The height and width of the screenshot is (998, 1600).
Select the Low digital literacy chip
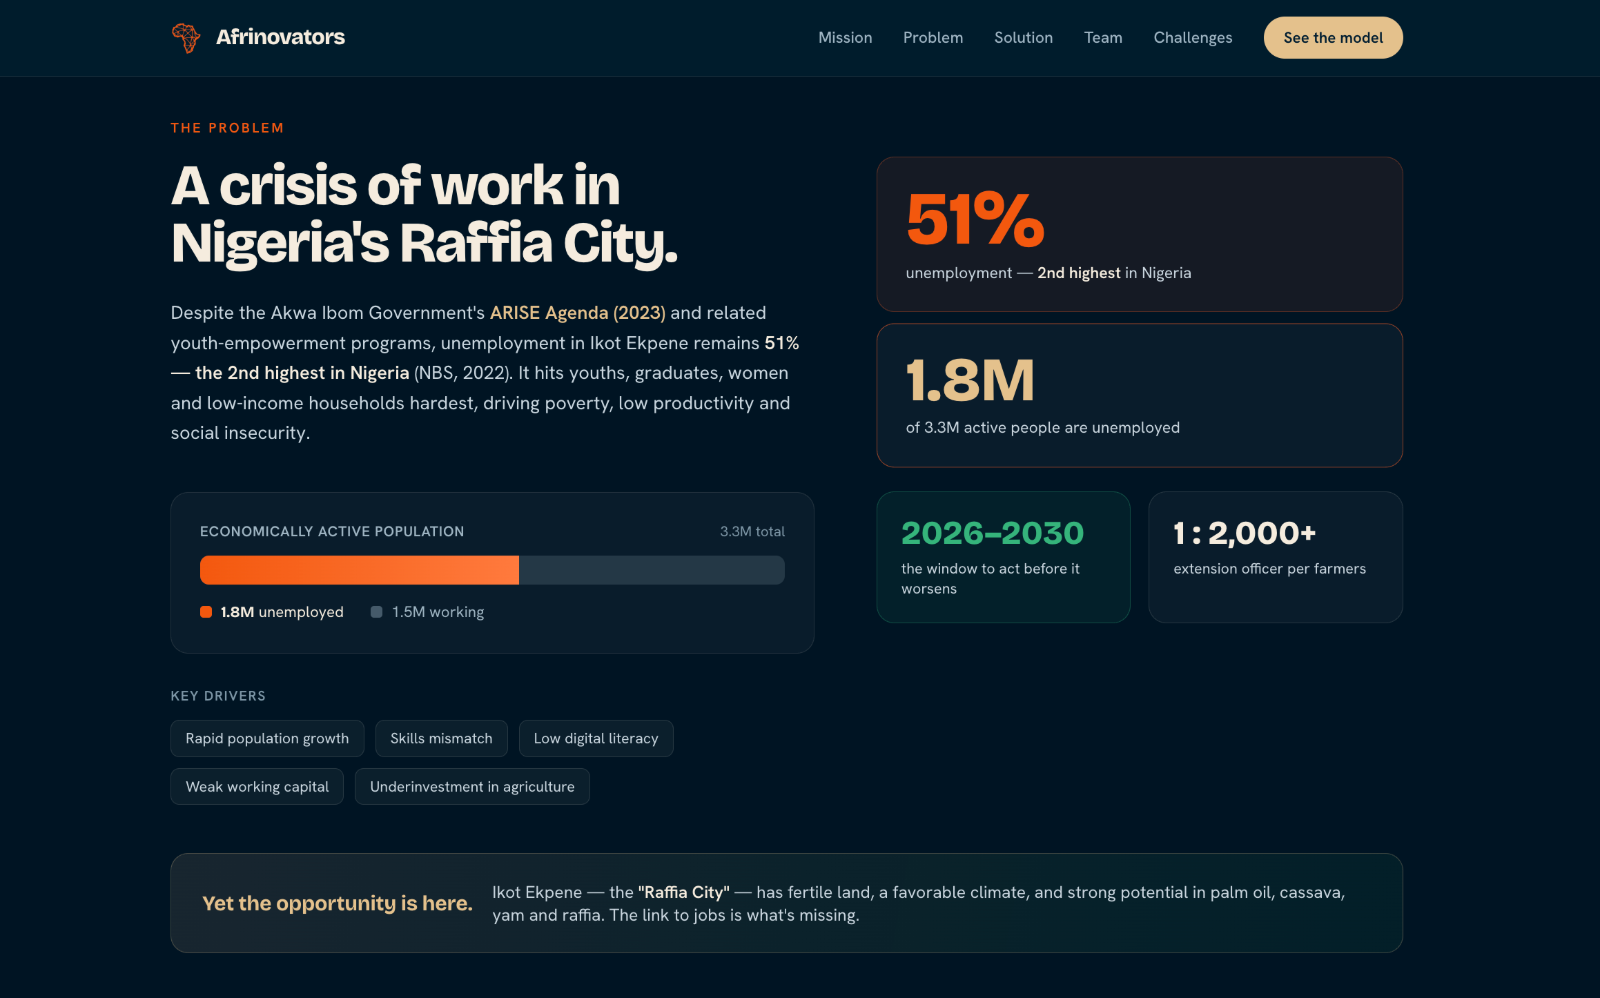(x=596, y=739)
